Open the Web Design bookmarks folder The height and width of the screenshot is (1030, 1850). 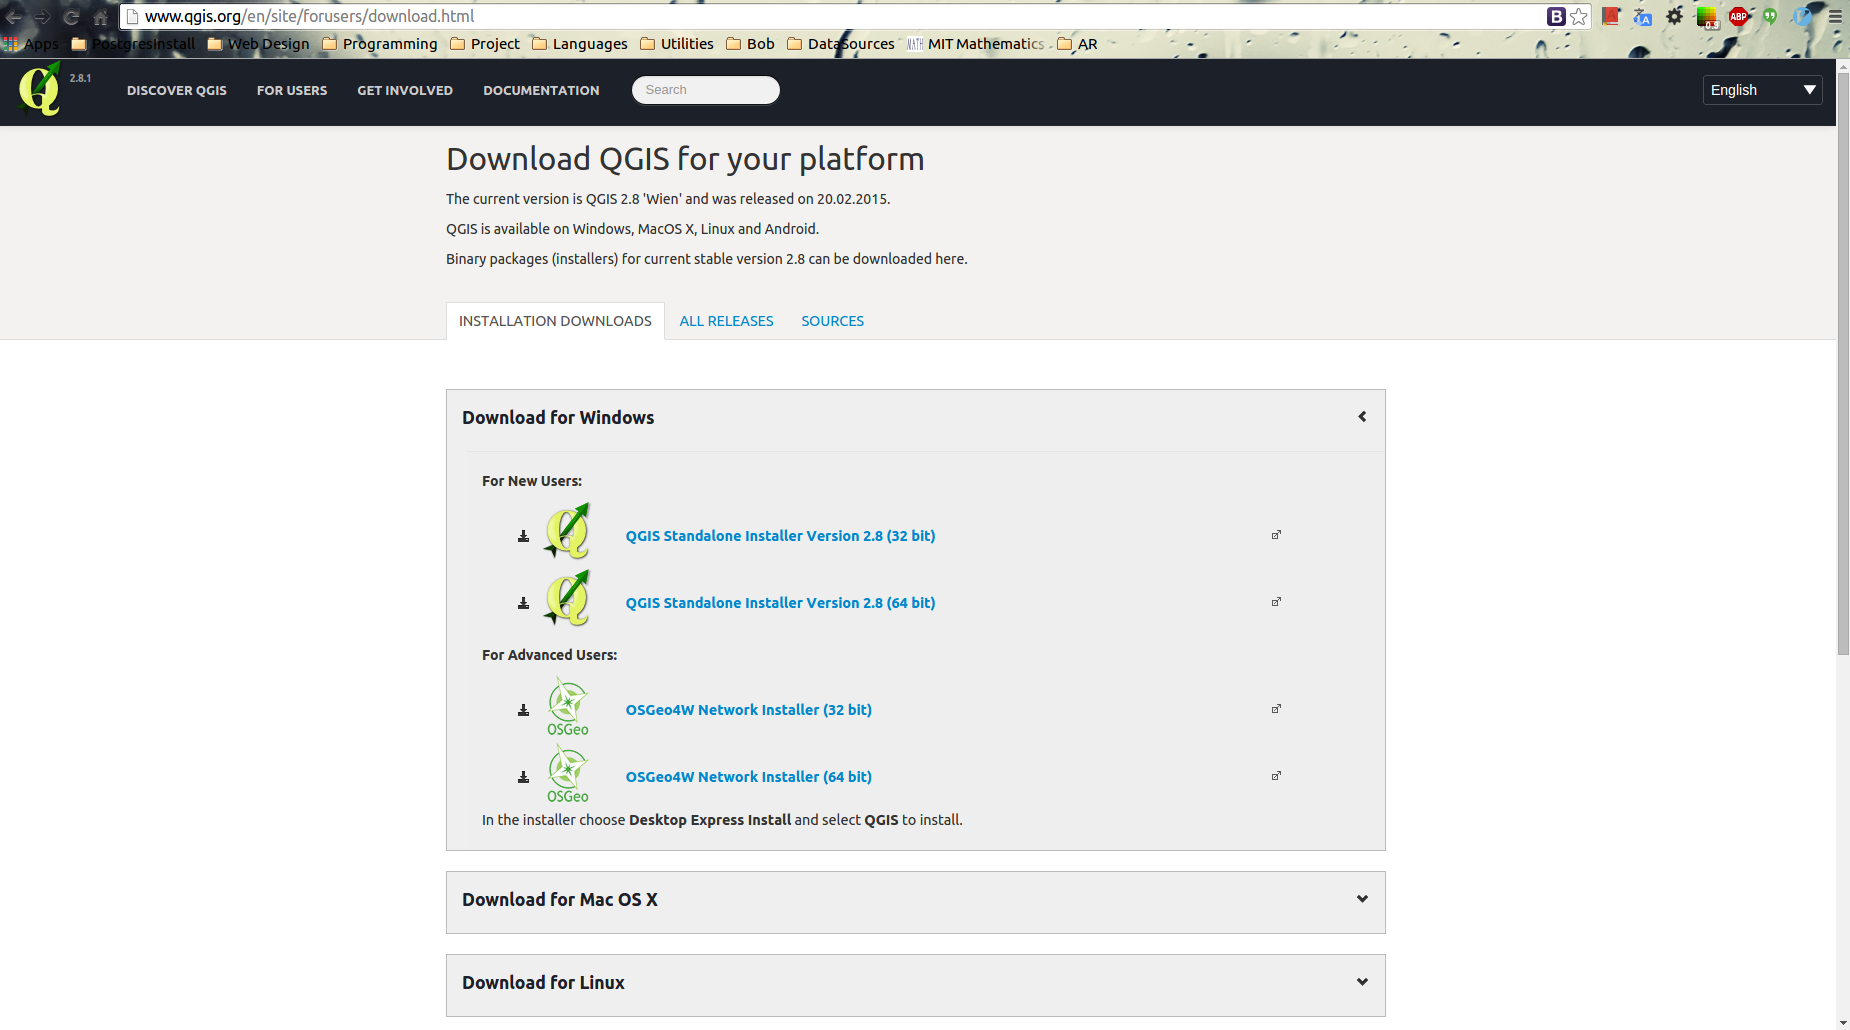[258, 44]
